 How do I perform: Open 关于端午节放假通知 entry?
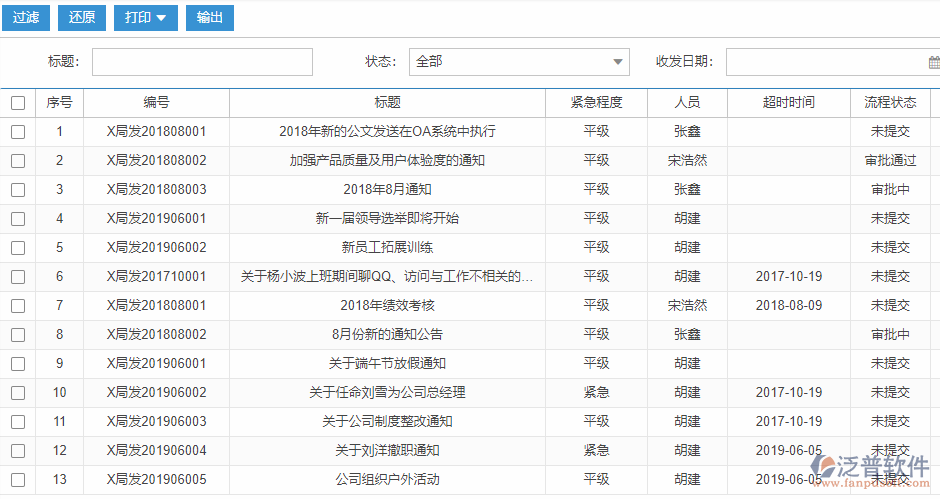(387, 364)
